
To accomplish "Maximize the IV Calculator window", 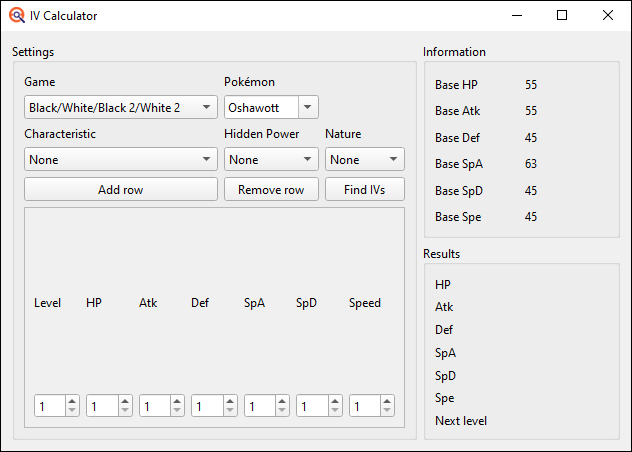I will 562,15.
